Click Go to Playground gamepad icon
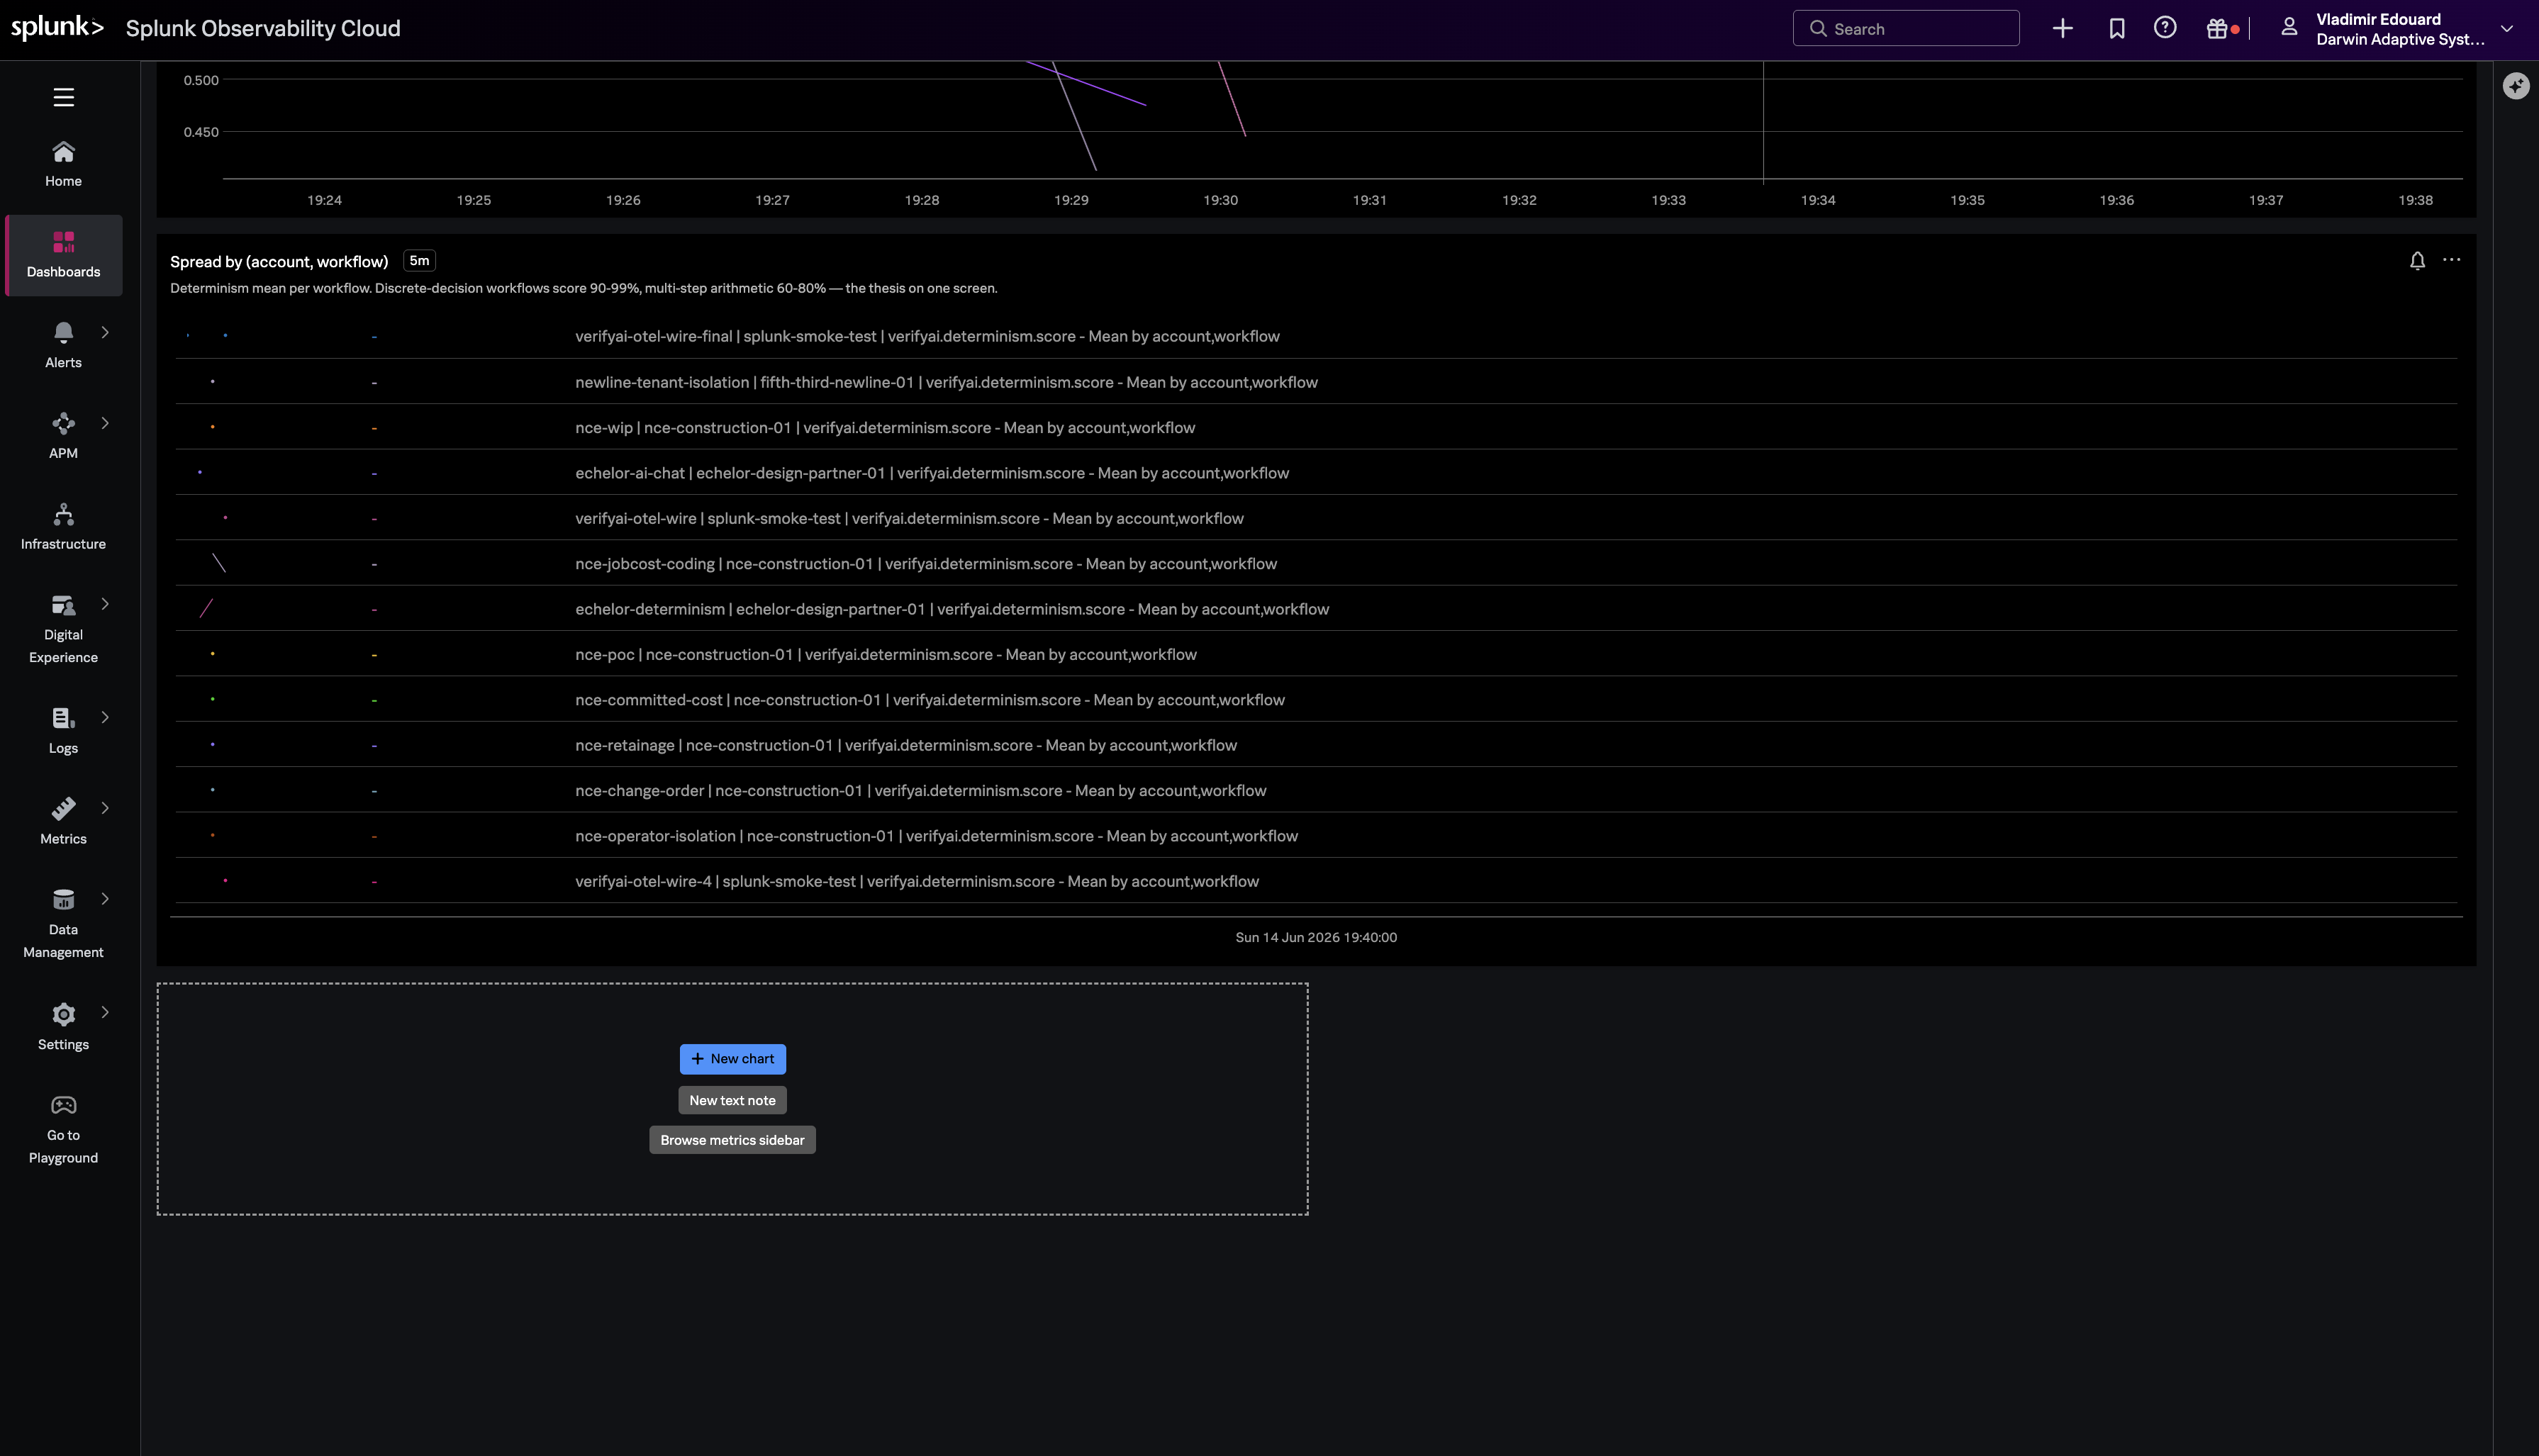Viewport: 2539px width, 1456px height. 63,1105
